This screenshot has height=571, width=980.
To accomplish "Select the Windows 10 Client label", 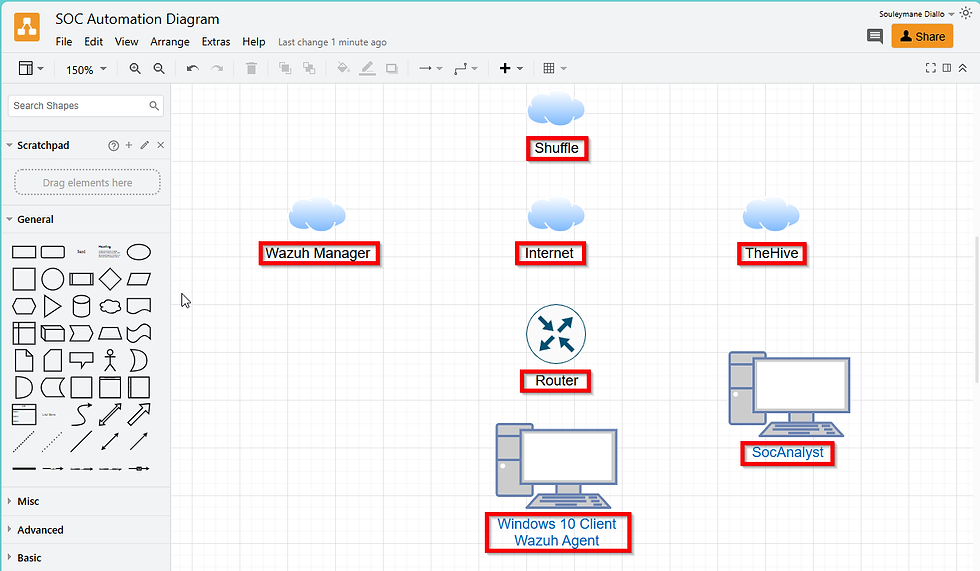I will [x=557, y=532].
